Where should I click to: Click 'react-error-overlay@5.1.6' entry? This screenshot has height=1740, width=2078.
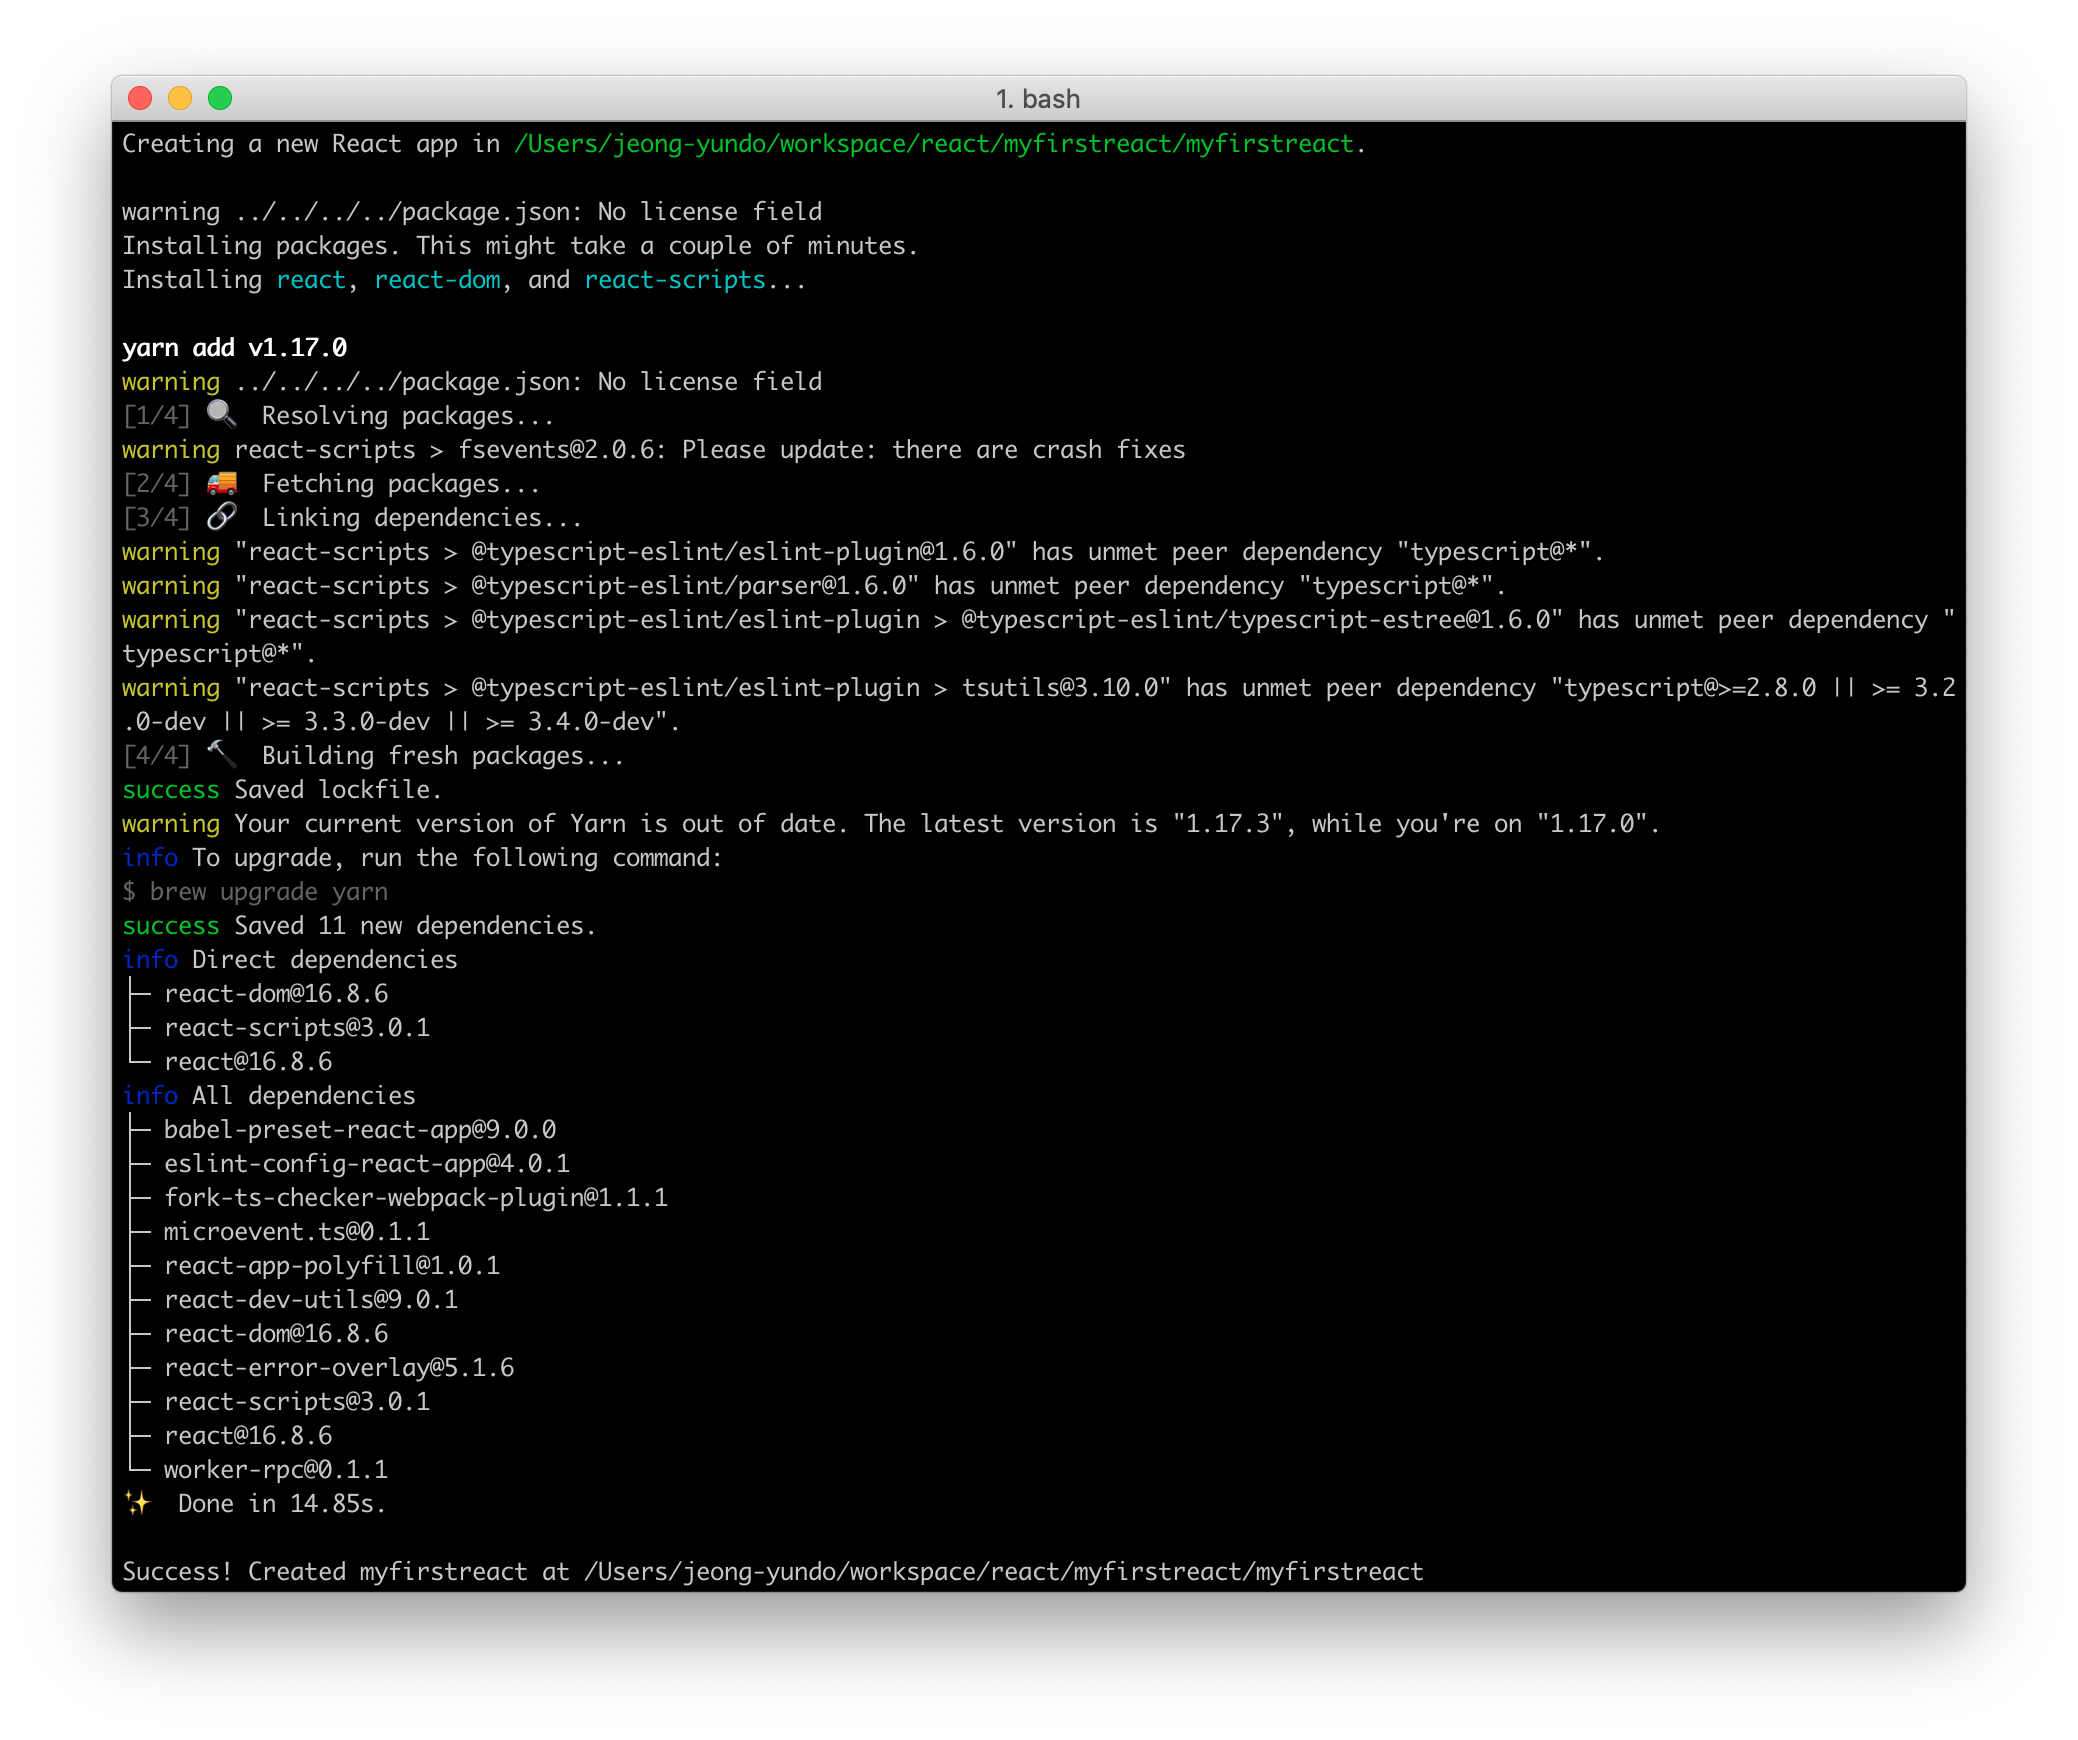pos(339,1367)
